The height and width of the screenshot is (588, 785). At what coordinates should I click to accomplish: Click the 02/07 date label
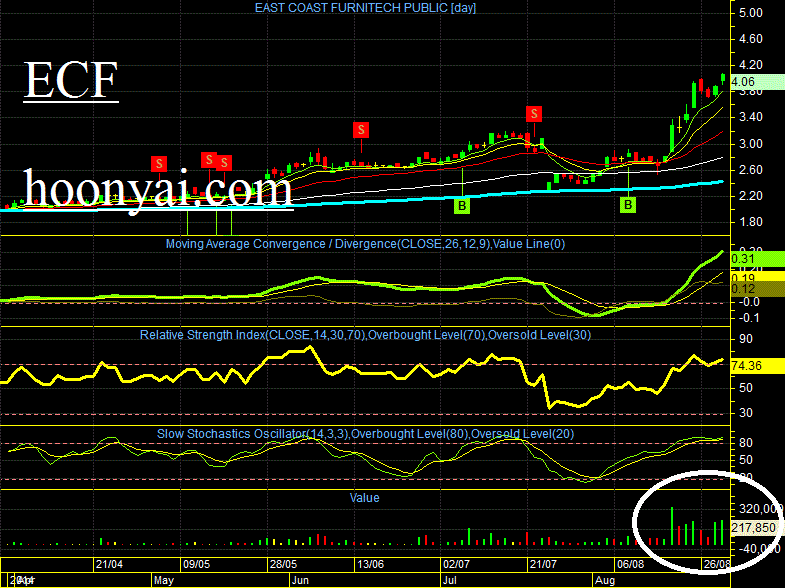[457, 564]
